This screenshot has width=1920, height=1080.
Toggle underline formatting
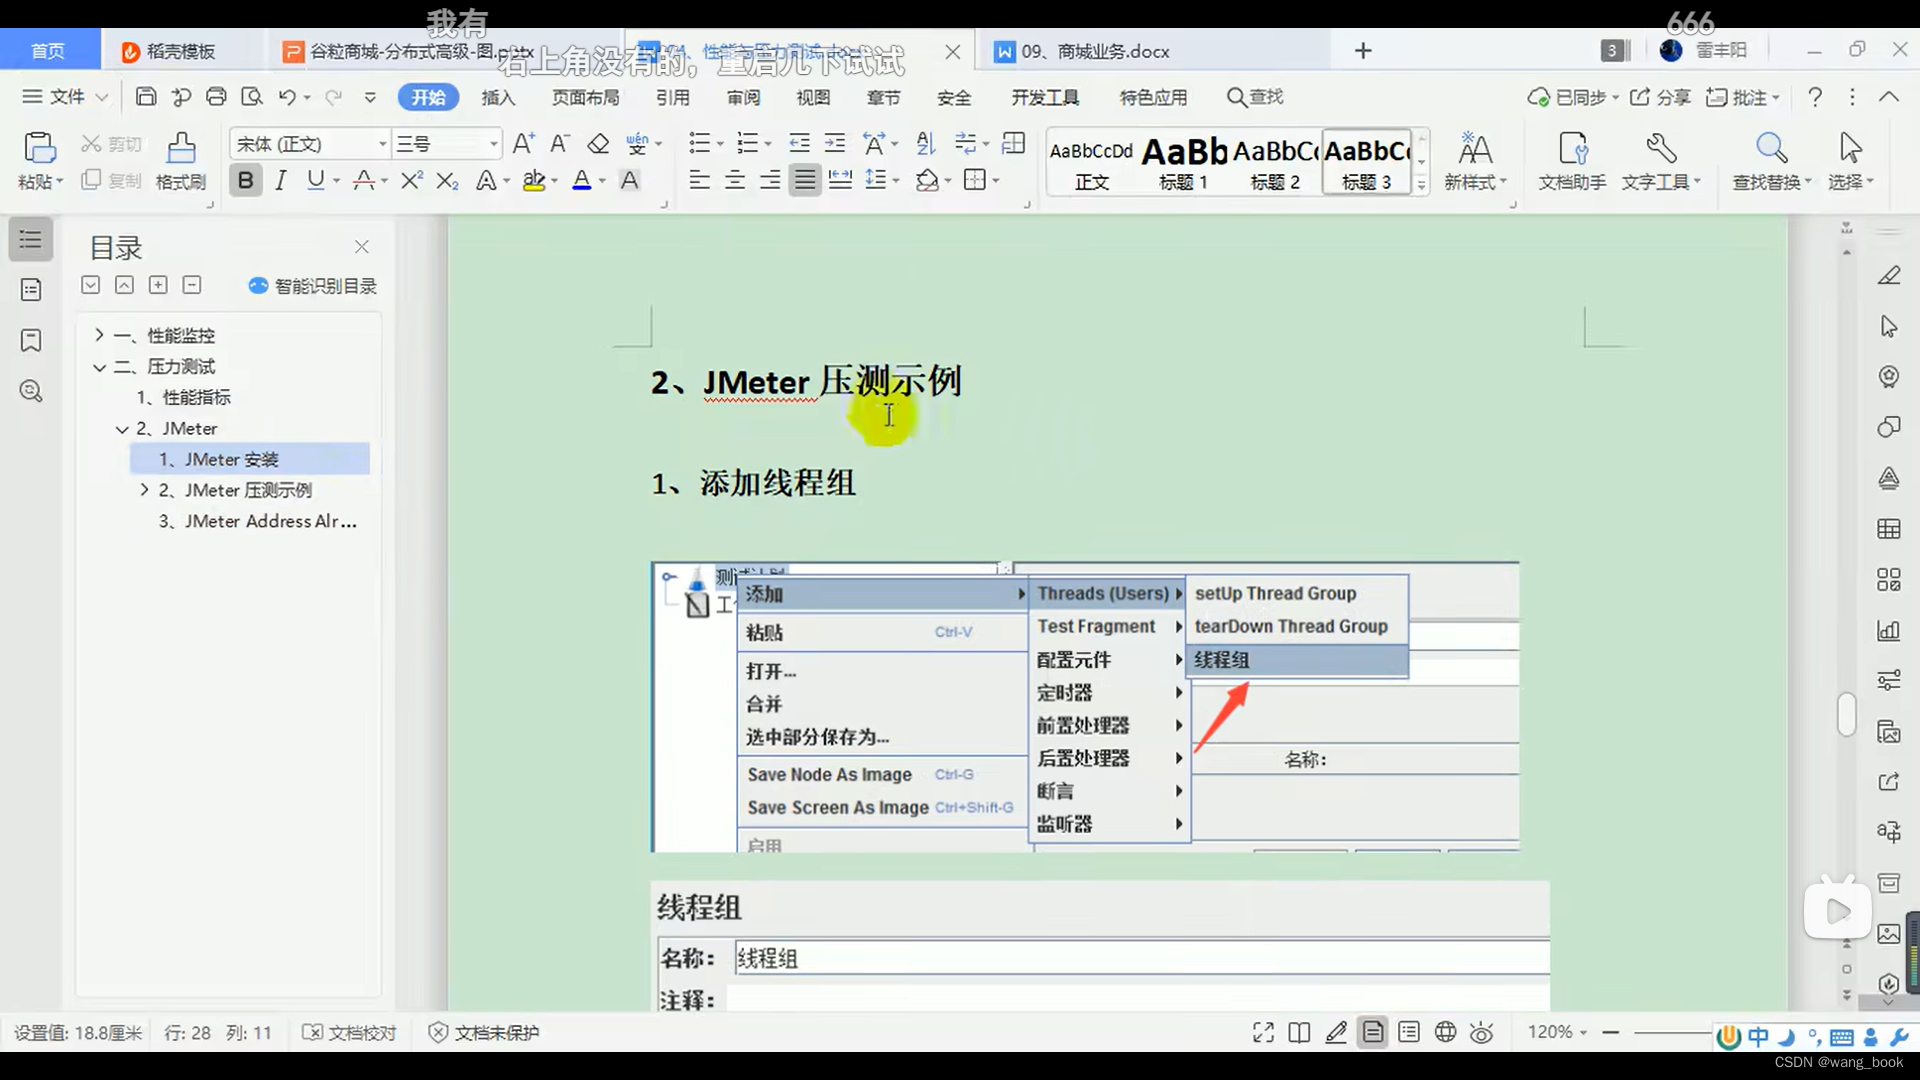316,180
